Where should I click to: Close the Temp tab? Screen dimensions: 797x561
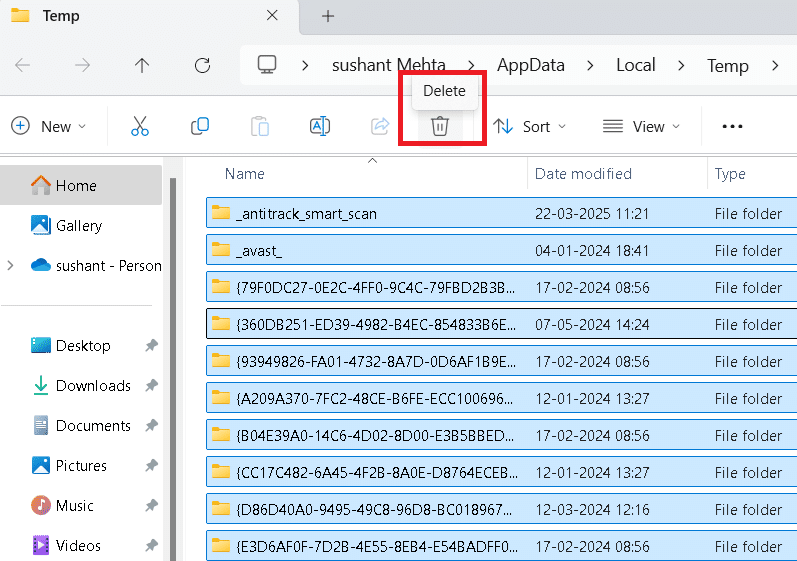pyautogui.click(x=273, y=16)
